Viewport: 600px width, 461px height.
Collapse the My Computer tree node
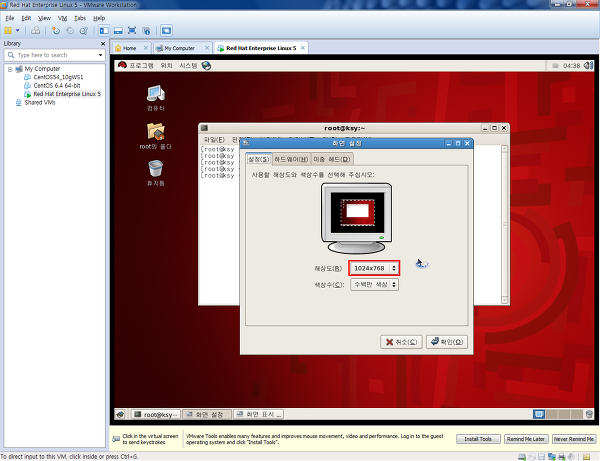pyautogui.click(x=10, y=69)
